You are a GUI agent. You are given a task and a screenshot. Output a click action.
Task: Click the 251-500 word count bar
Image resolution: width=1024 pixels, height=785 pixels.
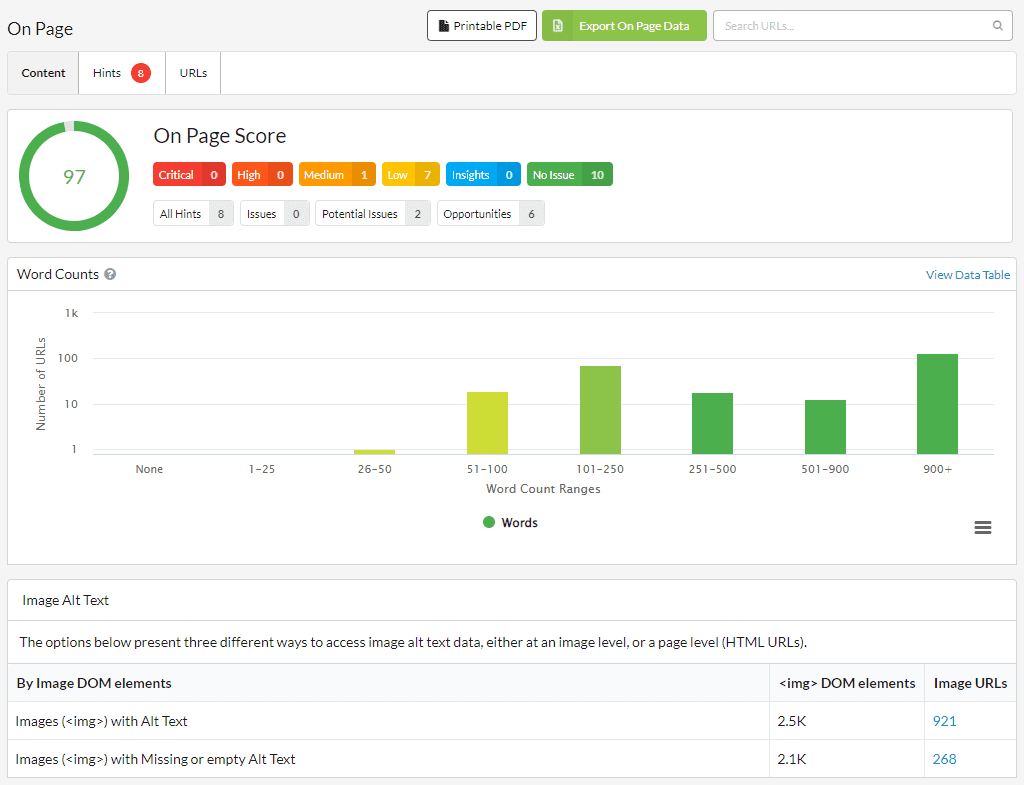[712, 424]
